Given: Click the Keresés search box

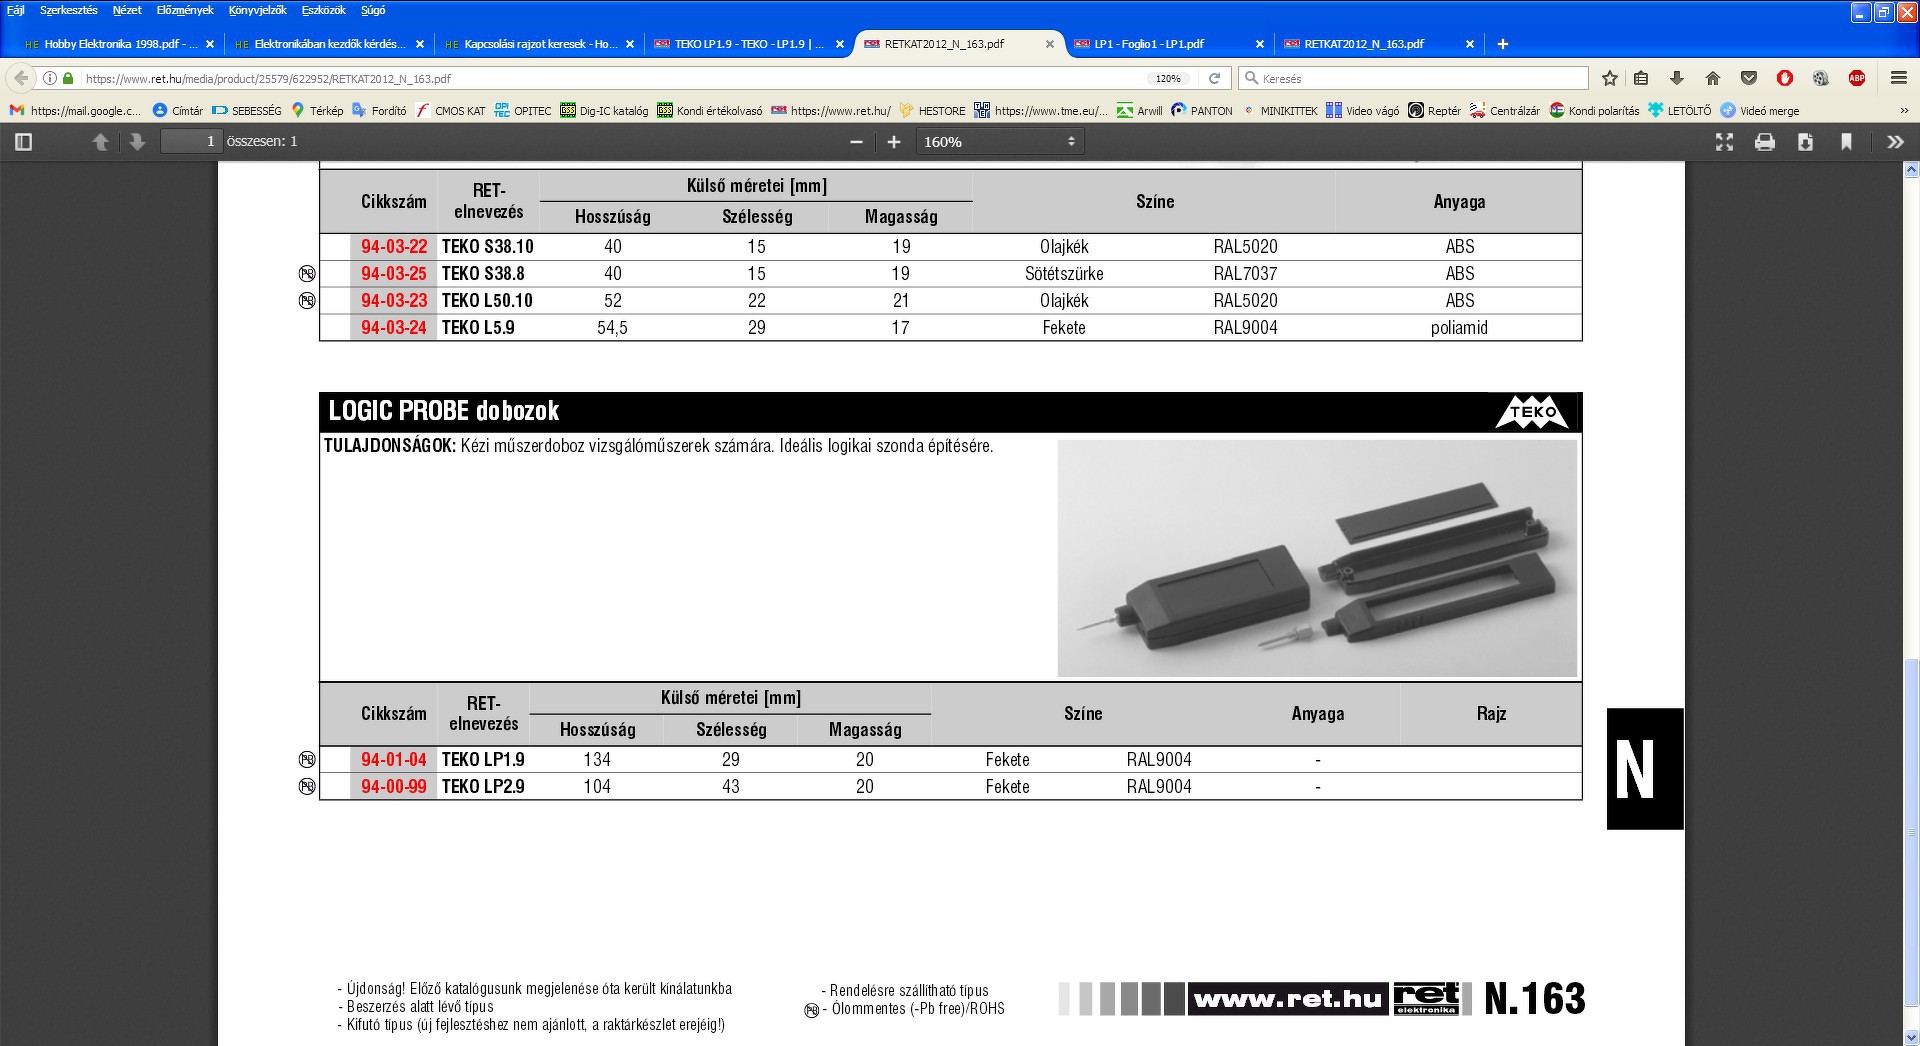Looking at the screenshot, I should tap(1413, 78).
